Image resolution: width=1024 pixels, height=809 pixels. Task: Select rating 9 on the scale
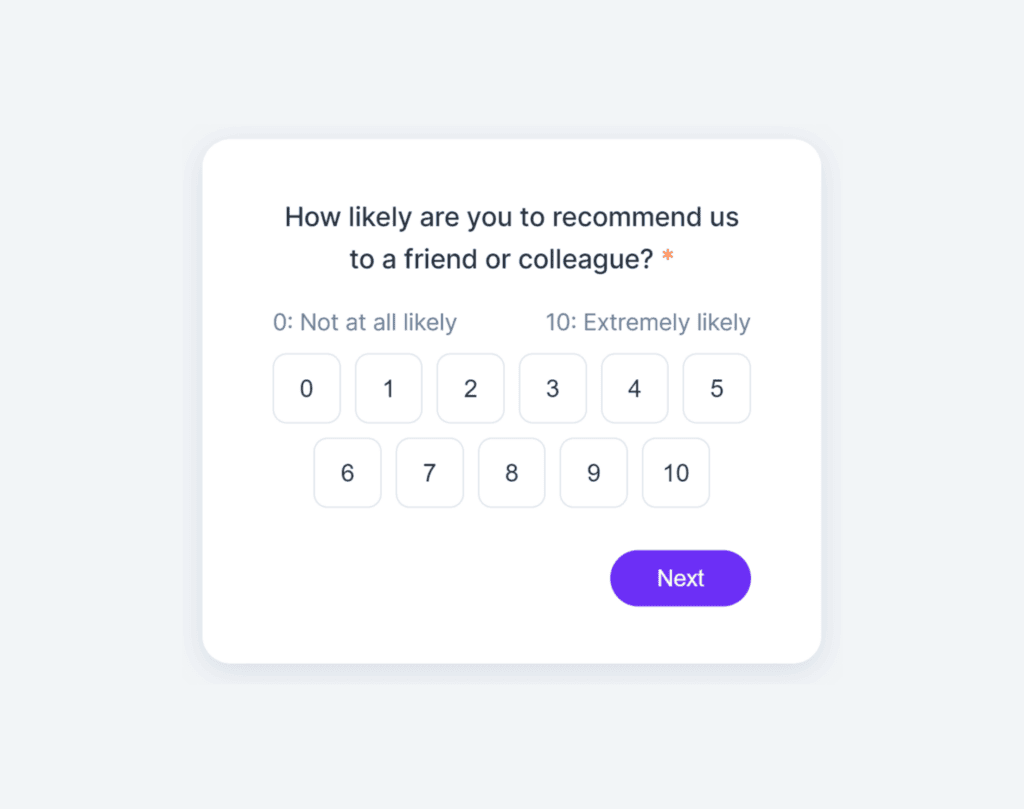tap(593, 472)
